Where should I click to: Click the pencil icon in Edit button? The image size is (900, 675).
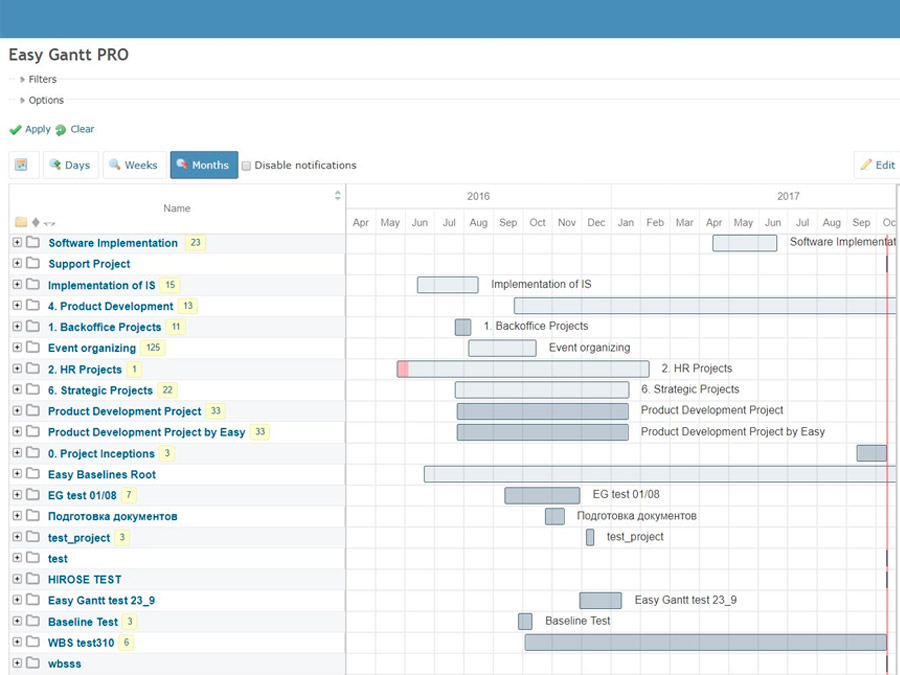click(866, 165)
